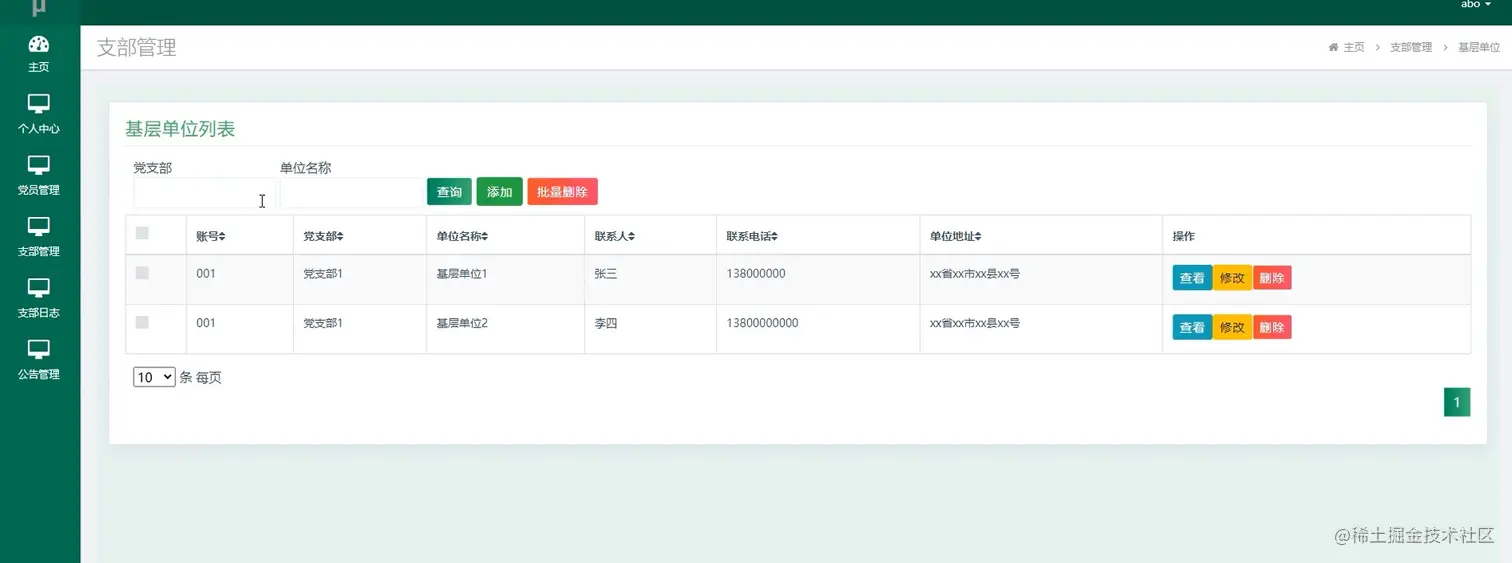Click the 单位名称 search input field
Image resolution: width=1512 pixels, height=563 pixels.
tap(351, 193)
